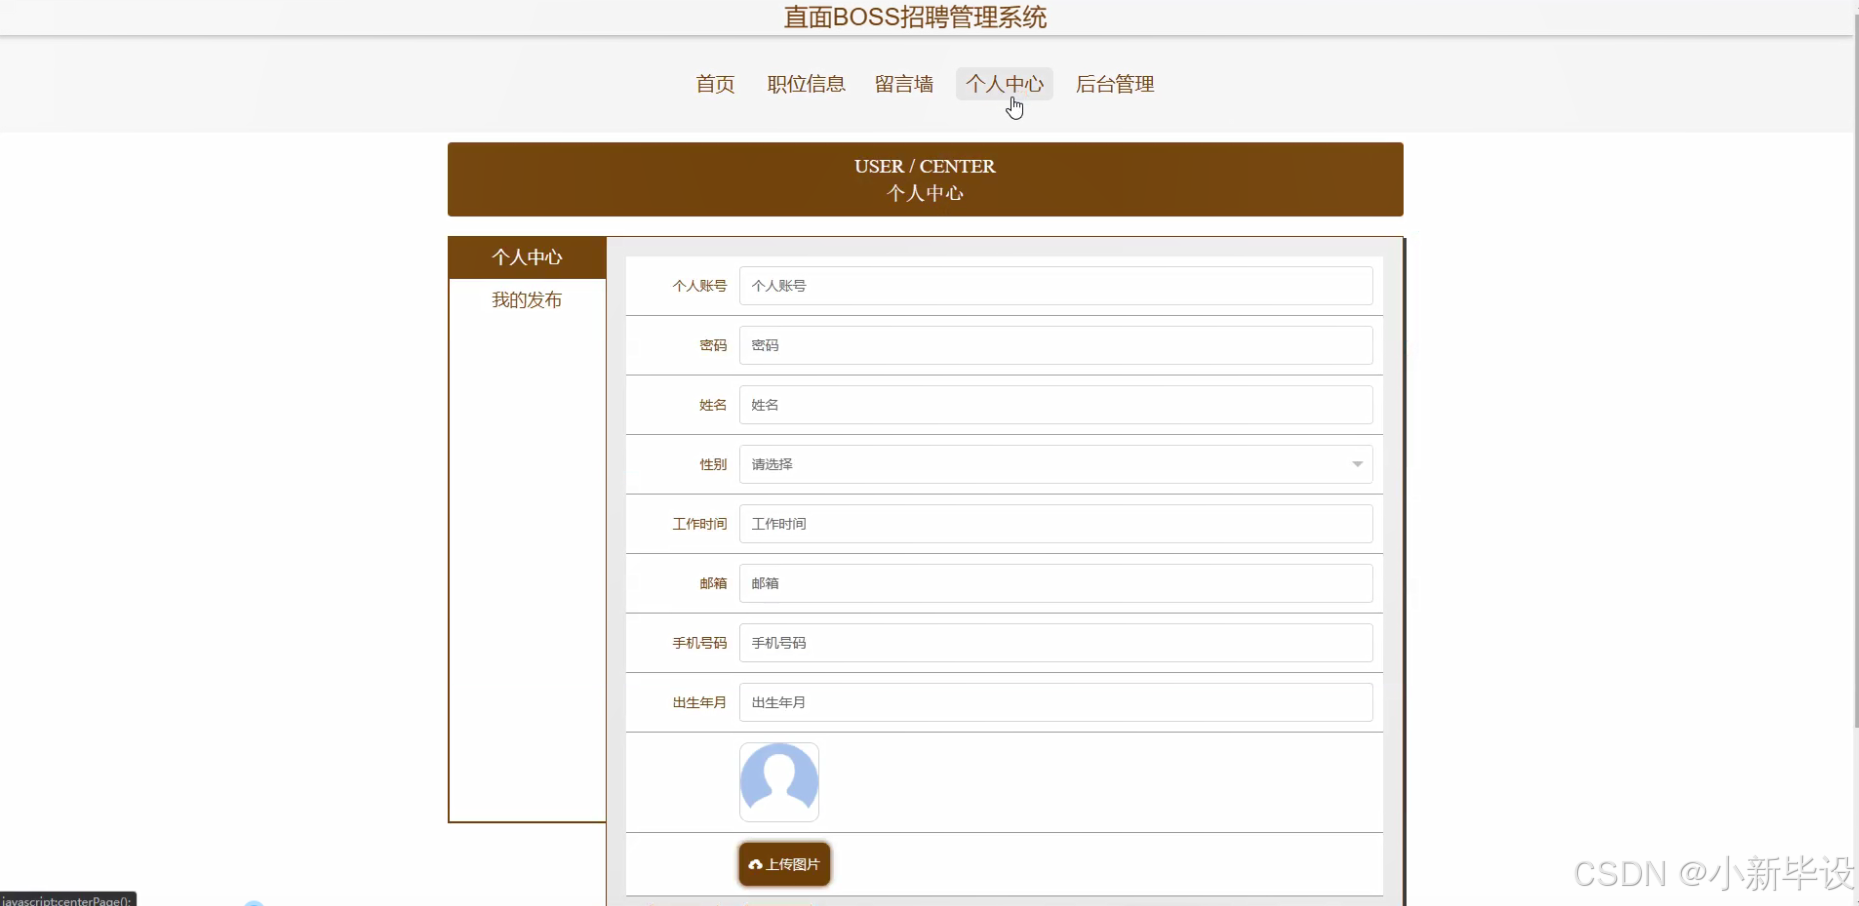Click into the 密码 password field

point(1055,345)
